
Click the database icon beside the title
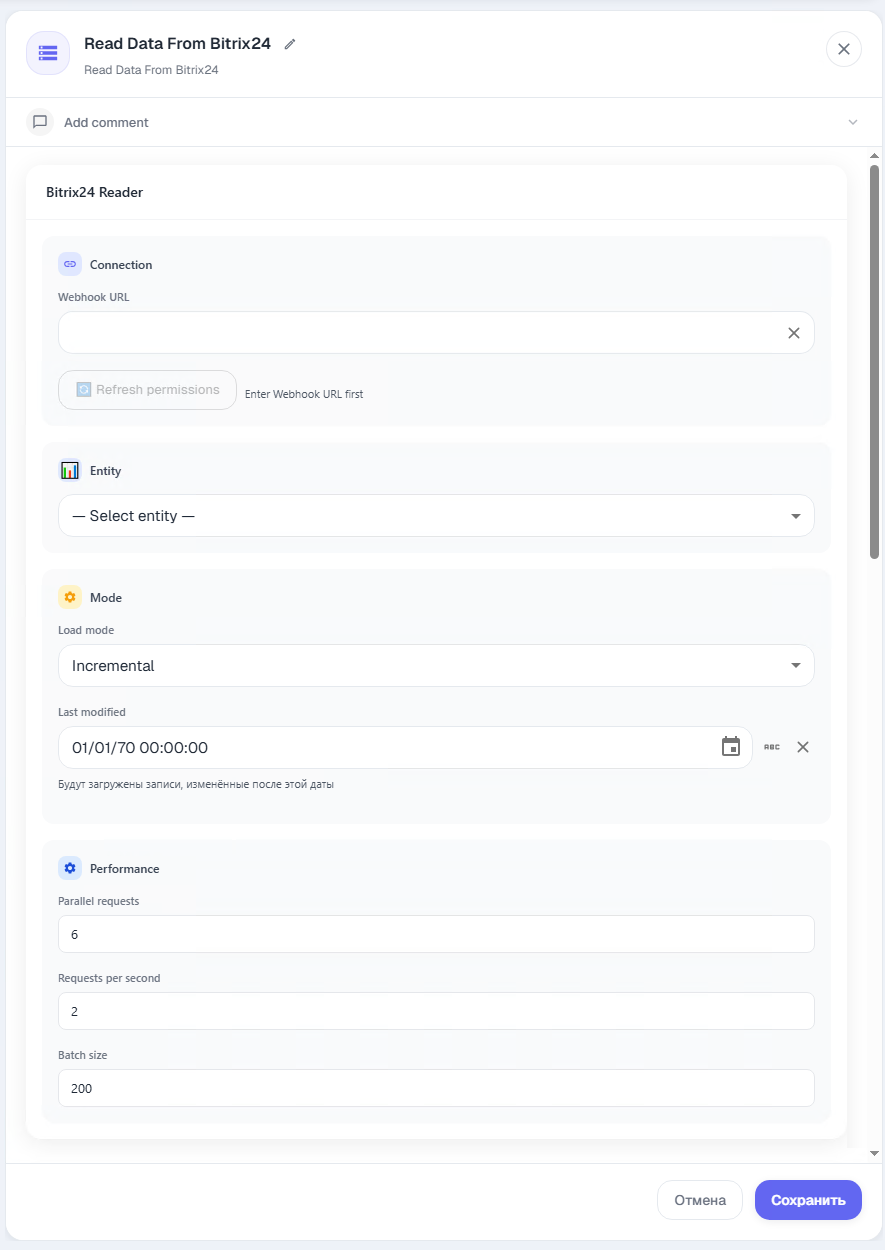(48, 53)
